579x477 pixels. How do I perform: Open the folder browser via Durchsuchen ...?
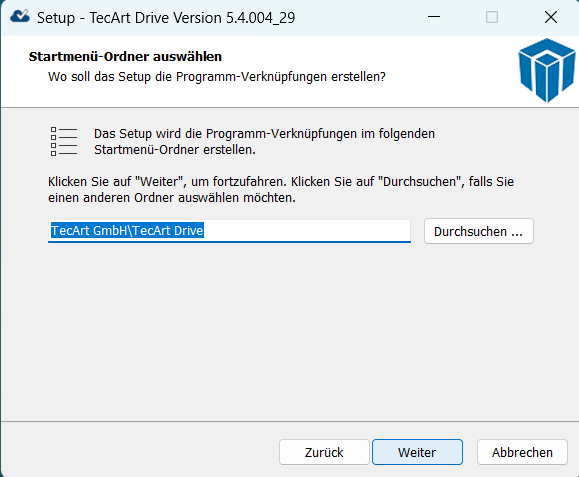pos(479,231)
